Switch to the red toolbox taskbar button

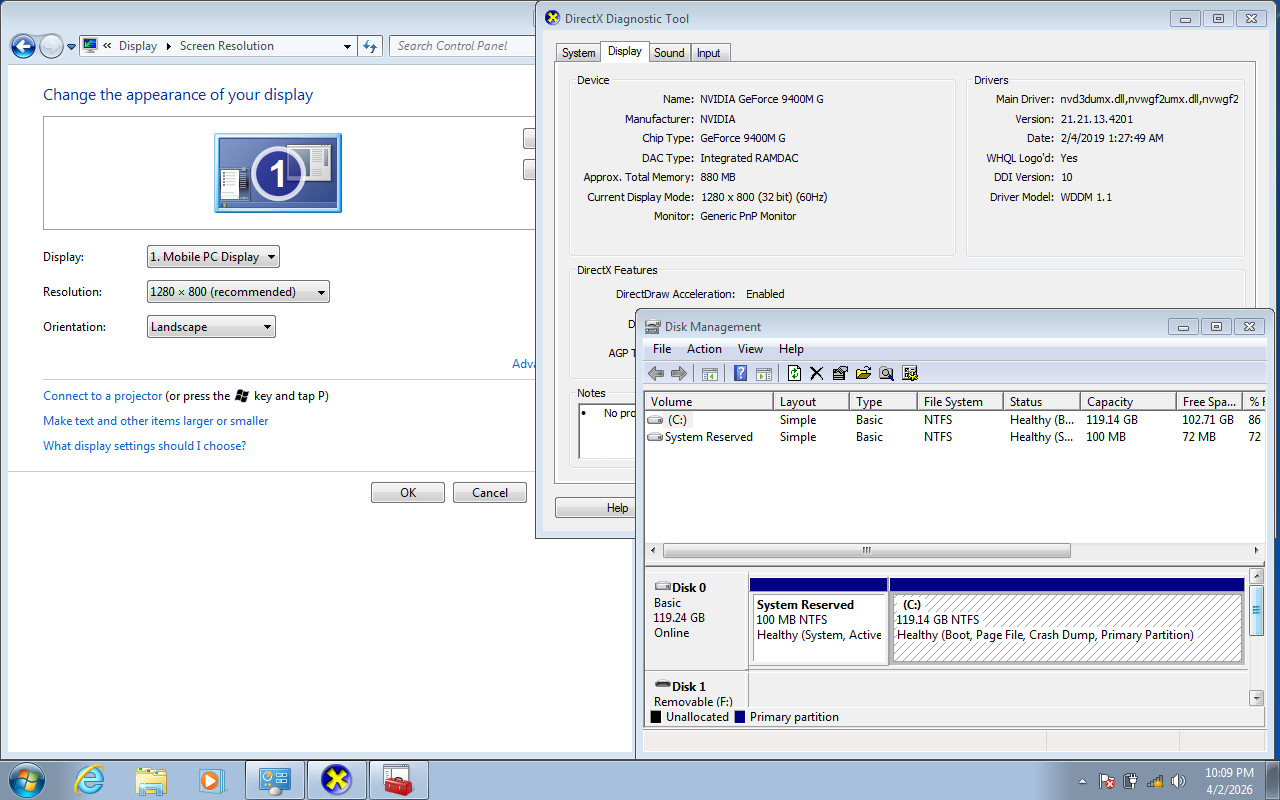pos(398,780)
